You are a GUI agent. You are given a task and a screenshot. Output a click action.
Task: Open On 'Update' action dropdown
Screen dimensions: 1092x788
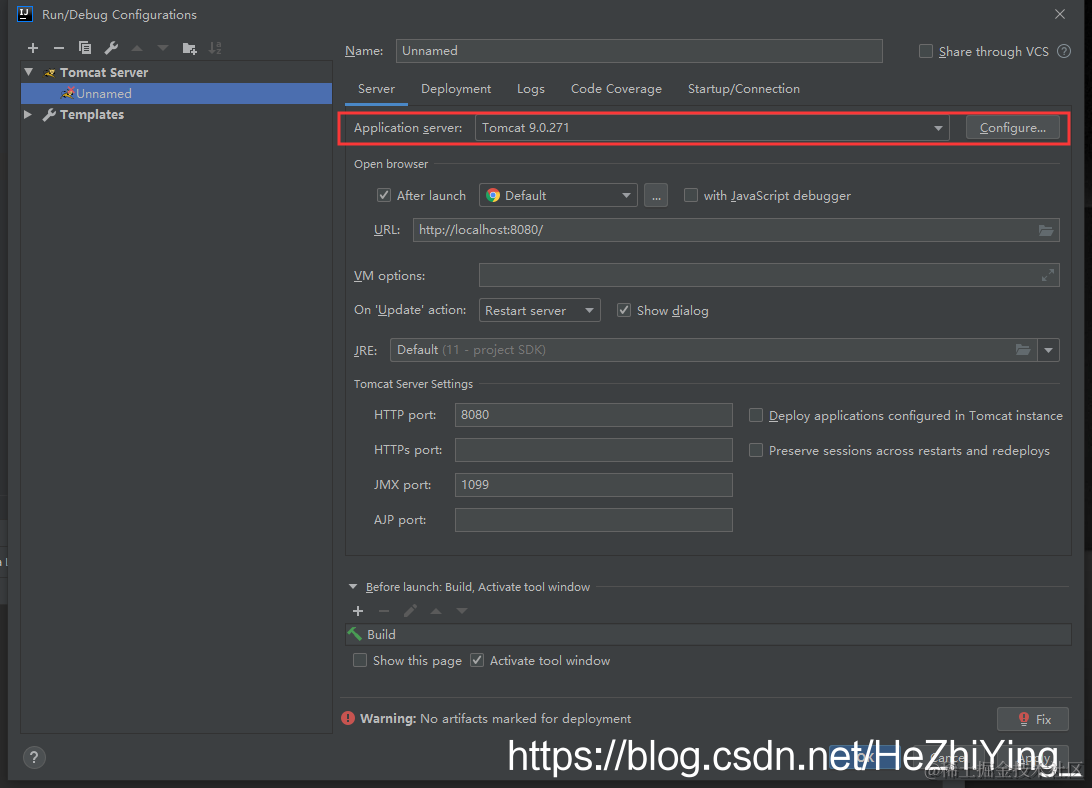pyautogui.click(x=540, y=310)
